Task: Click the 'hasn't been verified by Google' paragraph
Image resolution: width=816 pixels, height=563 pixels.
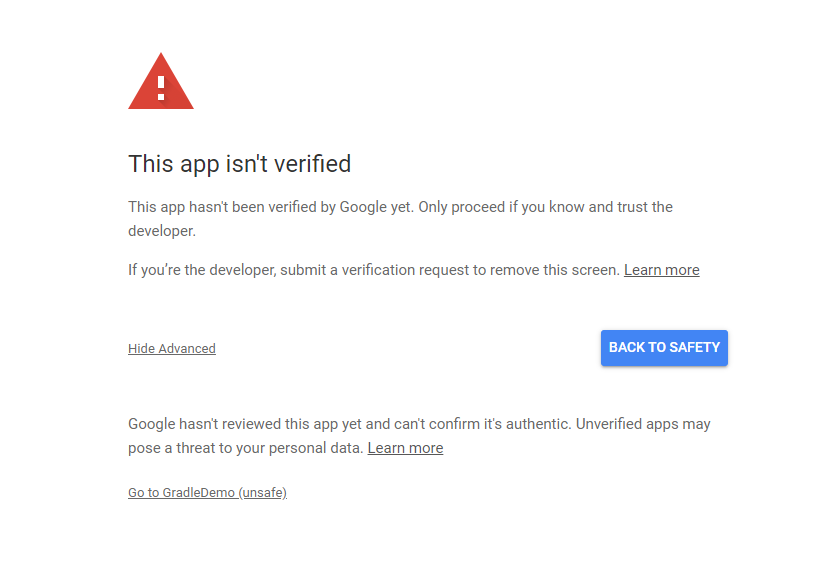Action: point(400,219)
